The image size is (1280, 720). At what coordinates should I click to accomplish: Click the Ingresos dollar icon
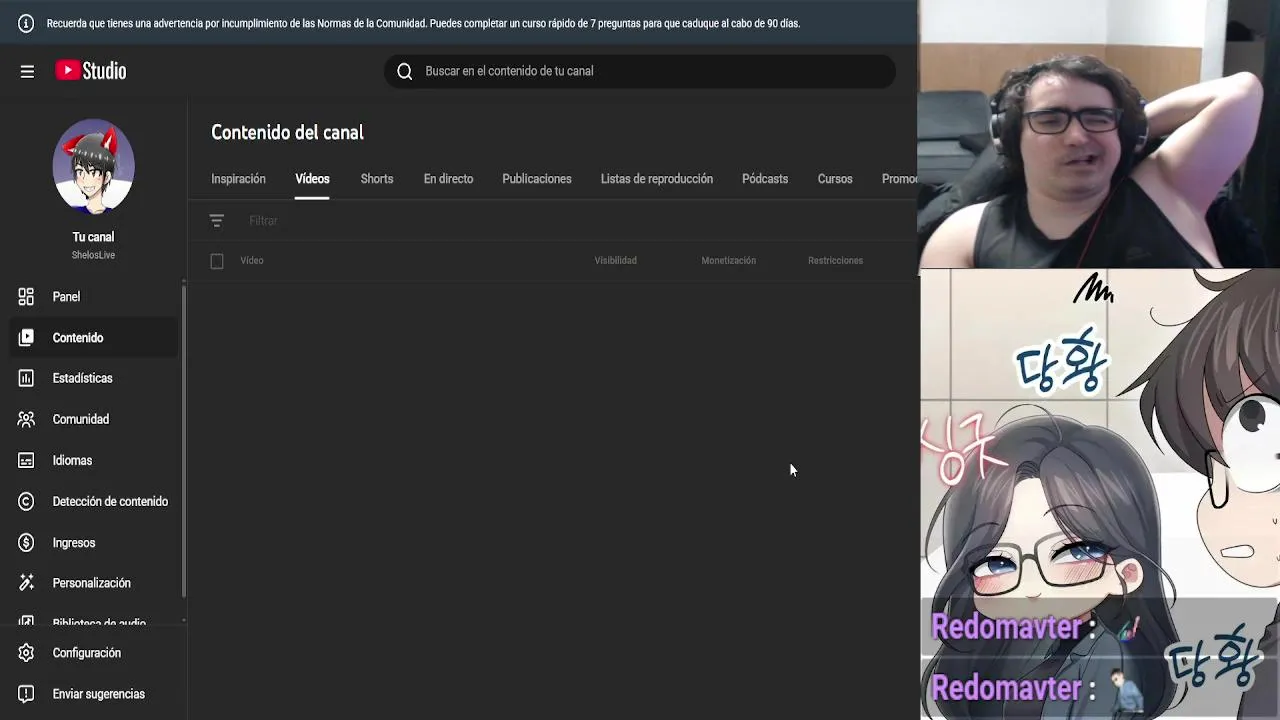pyautogui.click(x=26, y=542)
